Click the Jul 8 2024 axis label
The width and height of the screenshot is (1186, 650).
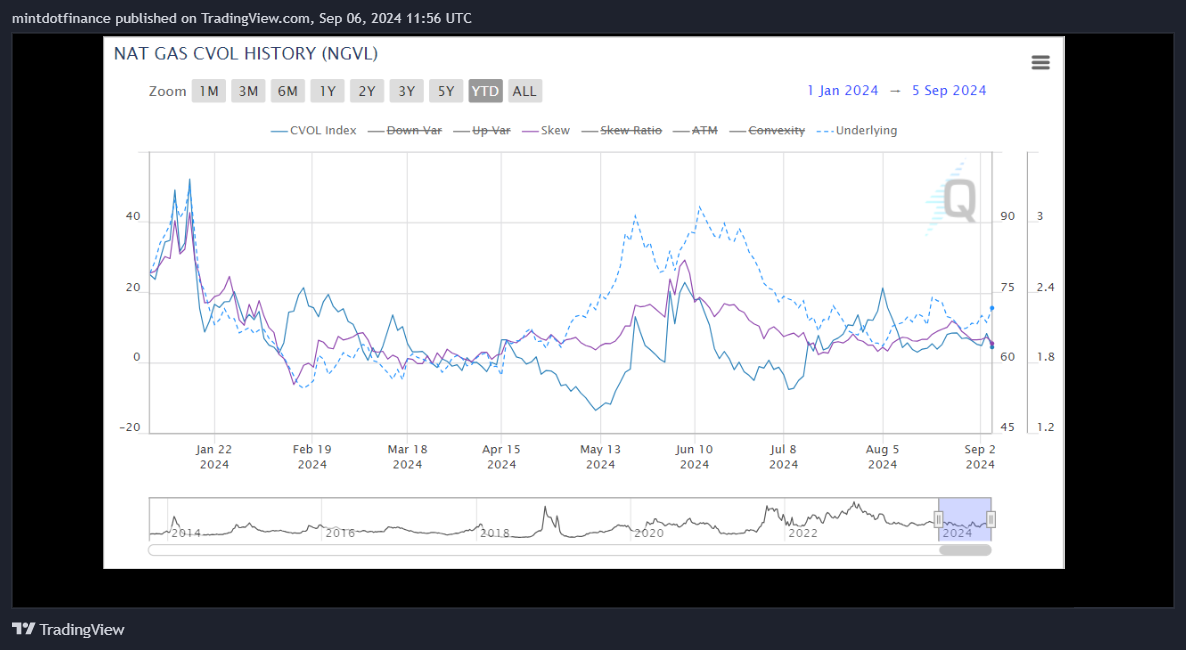784,456
